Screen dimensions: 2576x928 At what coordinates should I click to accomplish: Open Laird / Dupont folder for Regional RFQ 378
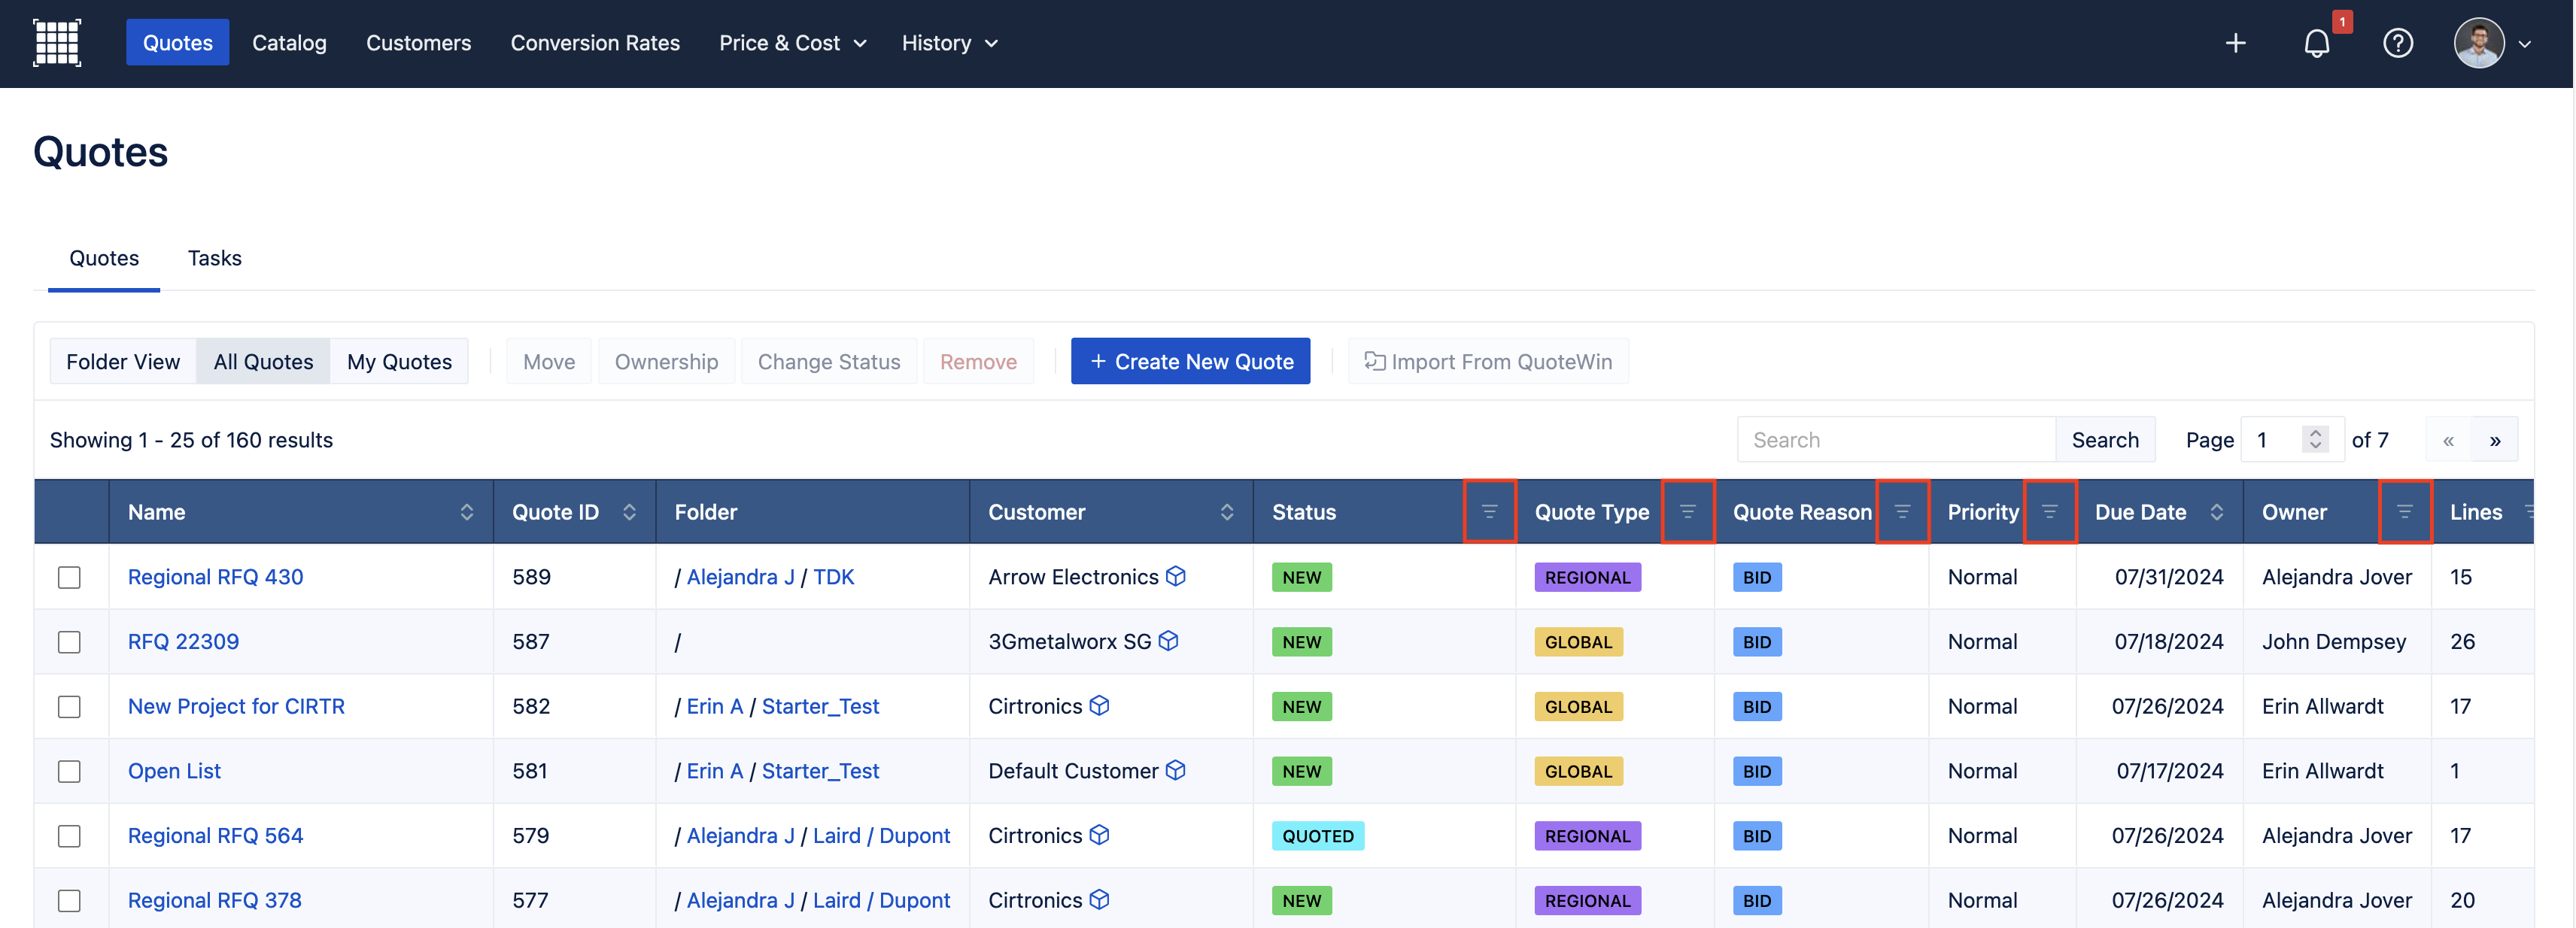click(x=881, y=901)
